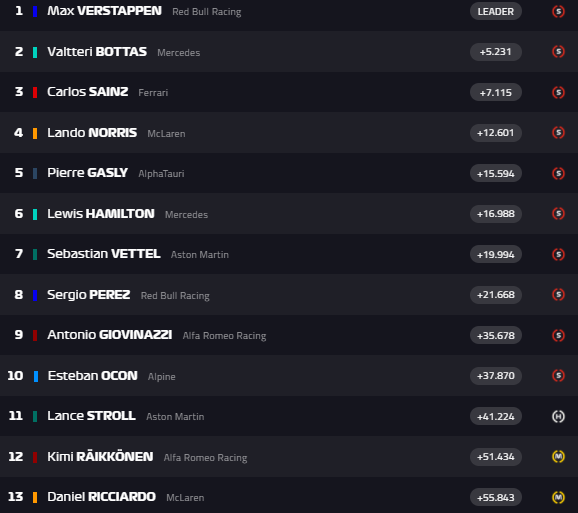Click the LEADER badge for Verstappen
578x513 pixels.
tap(495, 11)
